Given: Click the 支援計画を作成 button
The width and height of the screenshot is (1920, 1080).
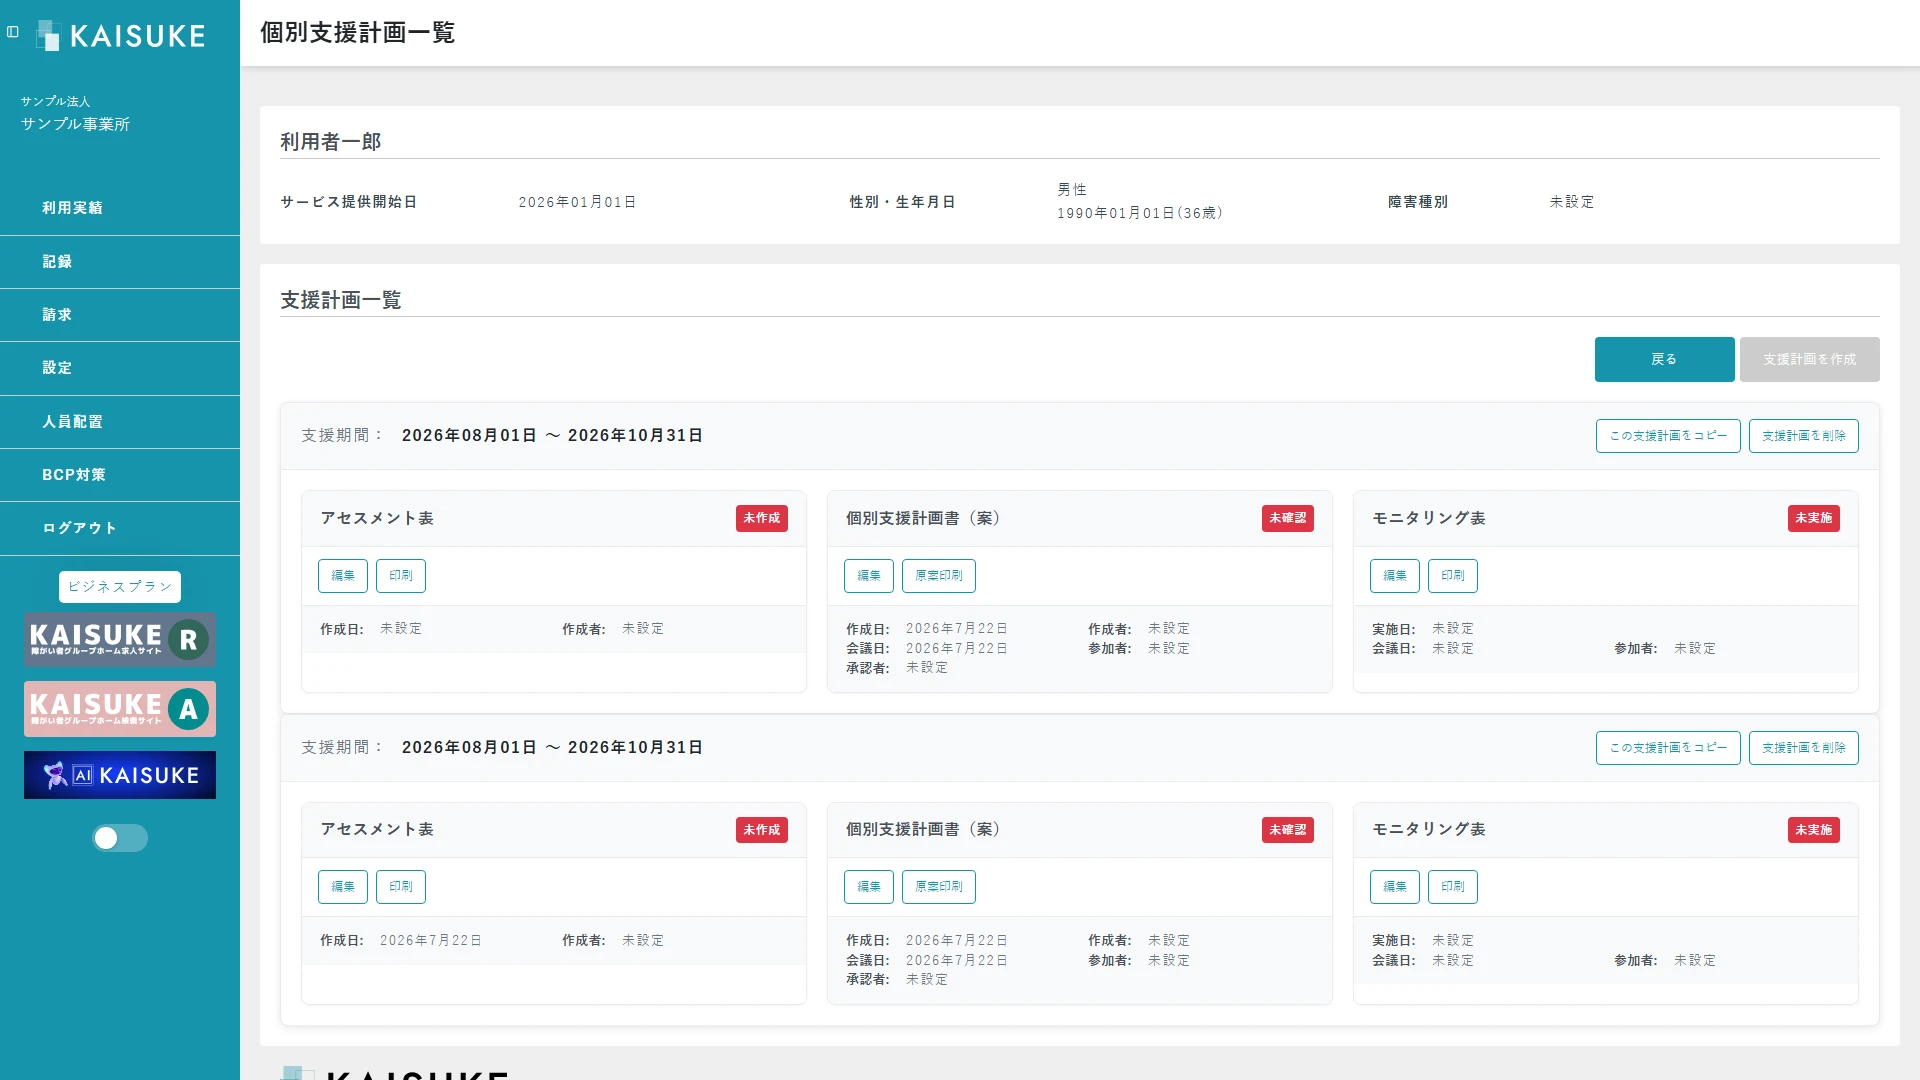Looking at the screenshot, I should point(1809,359).
